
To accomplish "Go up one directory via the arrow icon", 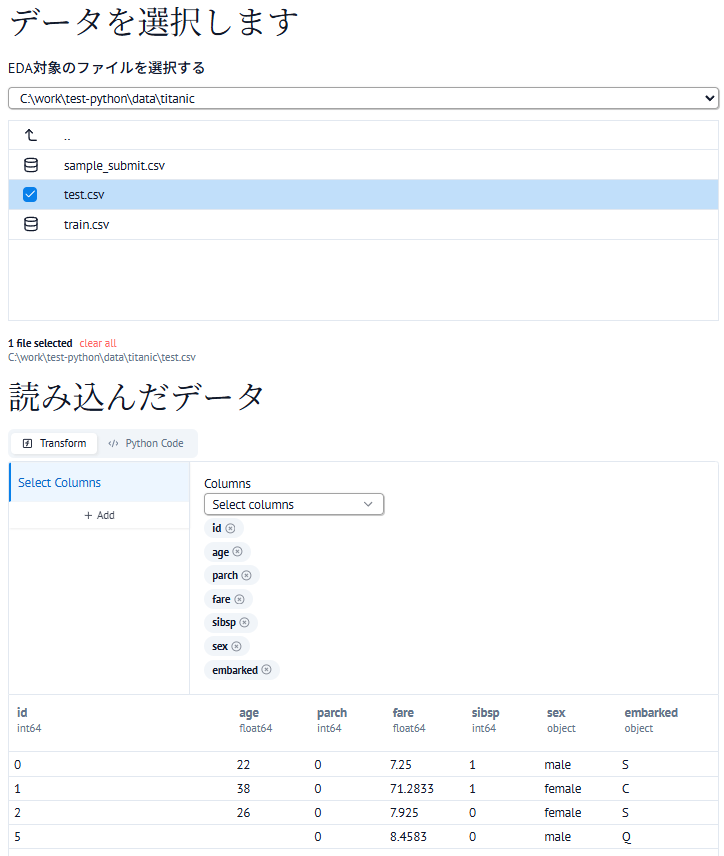I will point(31,135).
